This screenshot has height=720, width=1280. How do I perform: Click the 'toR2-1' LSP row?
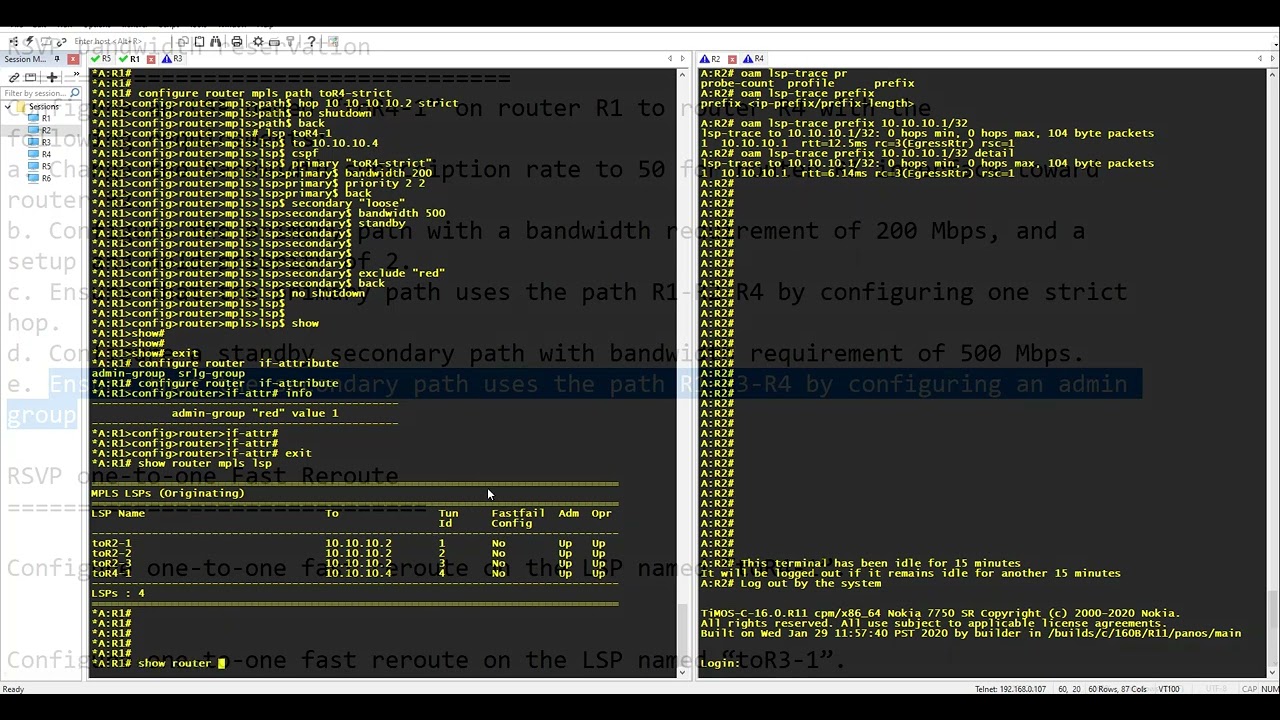[x=350, y=543]
